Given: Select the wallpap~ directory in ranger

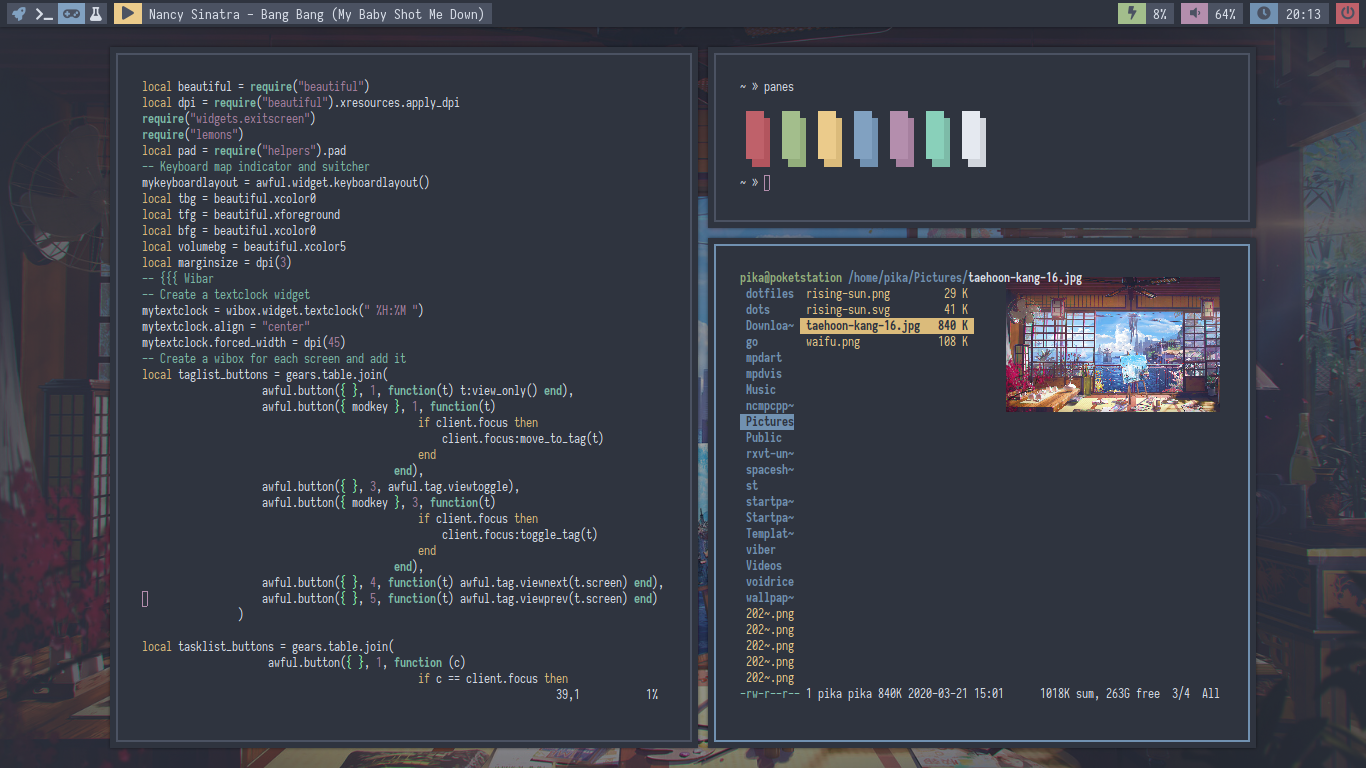Looking at the screenshot, I should coord(769,598).
